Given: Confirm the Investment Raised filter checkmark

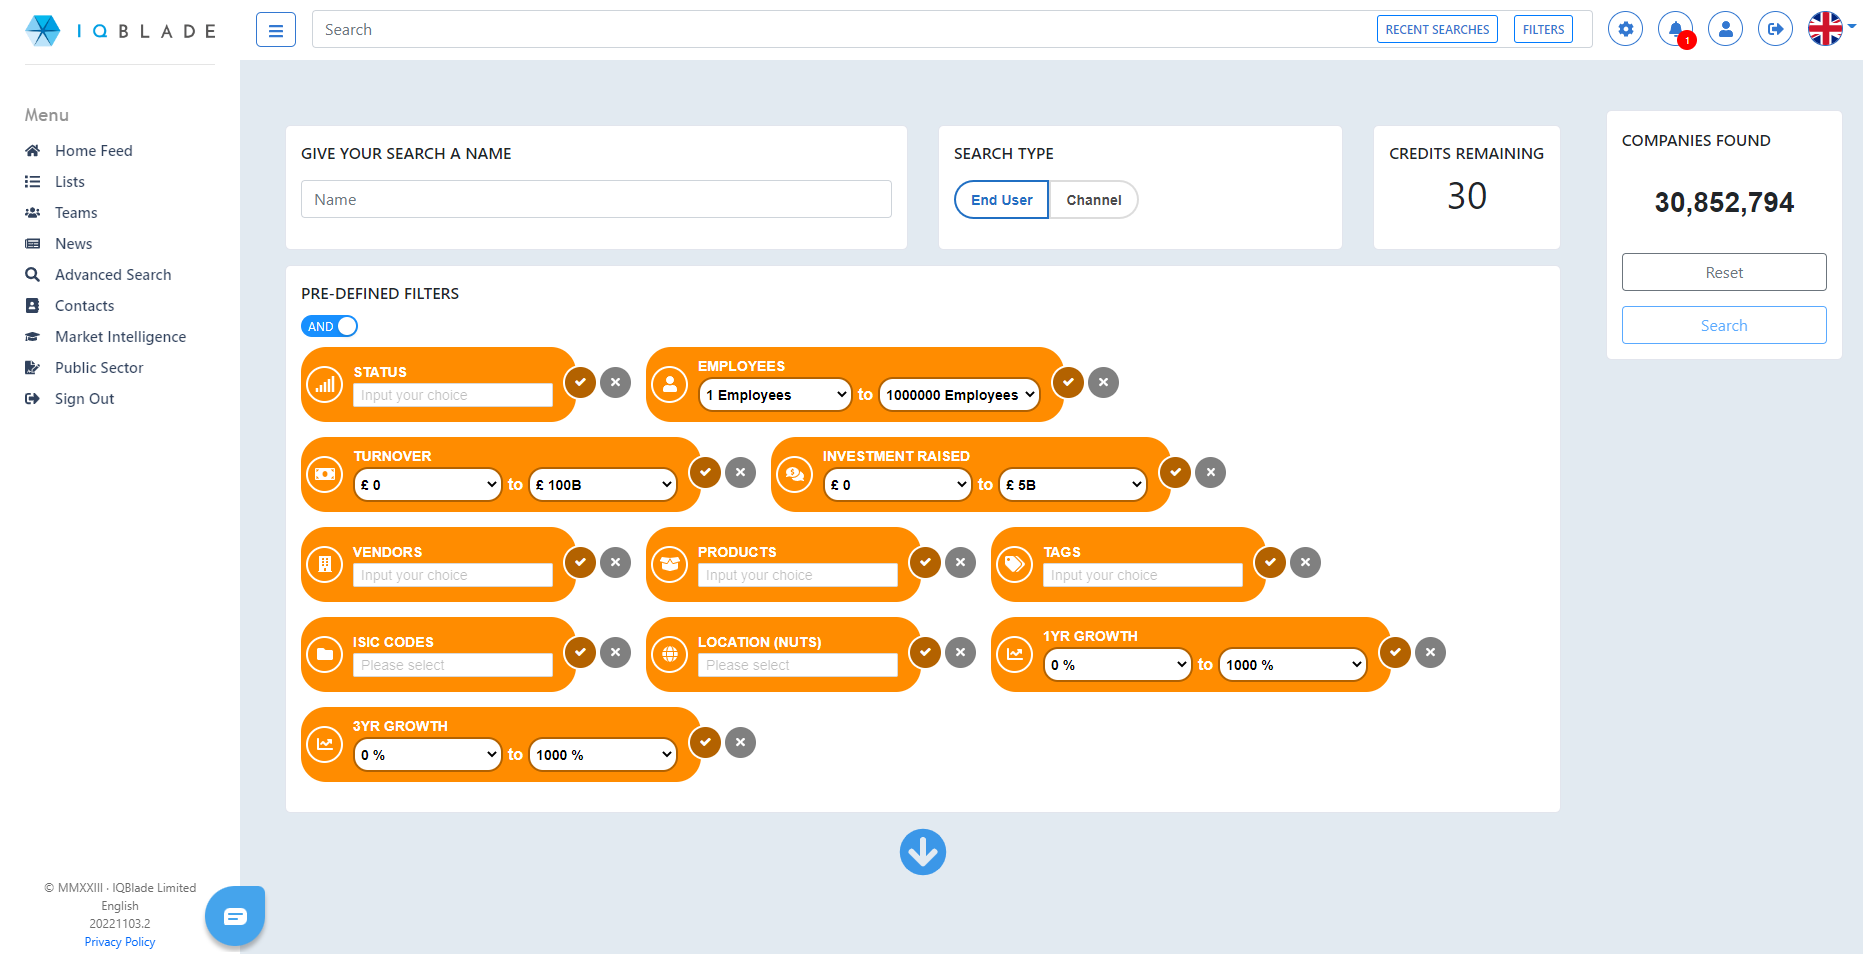Looking at the screenshot, I should point(1175,472).
